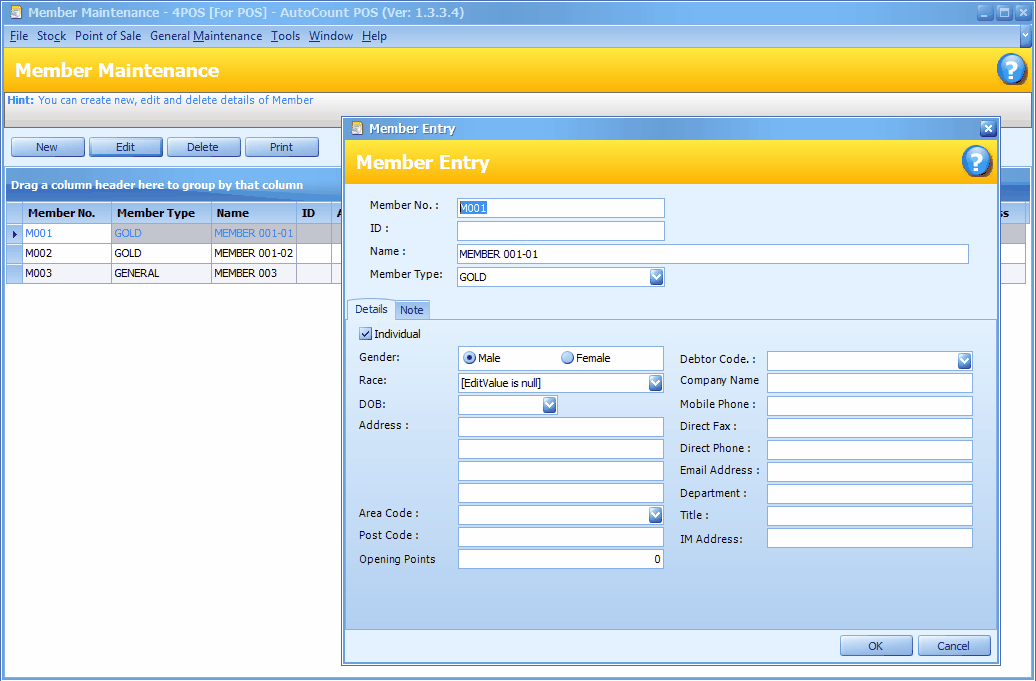Click the New button in Member Maintenance
Screen dimensions: 1036x681
point(48,147)
